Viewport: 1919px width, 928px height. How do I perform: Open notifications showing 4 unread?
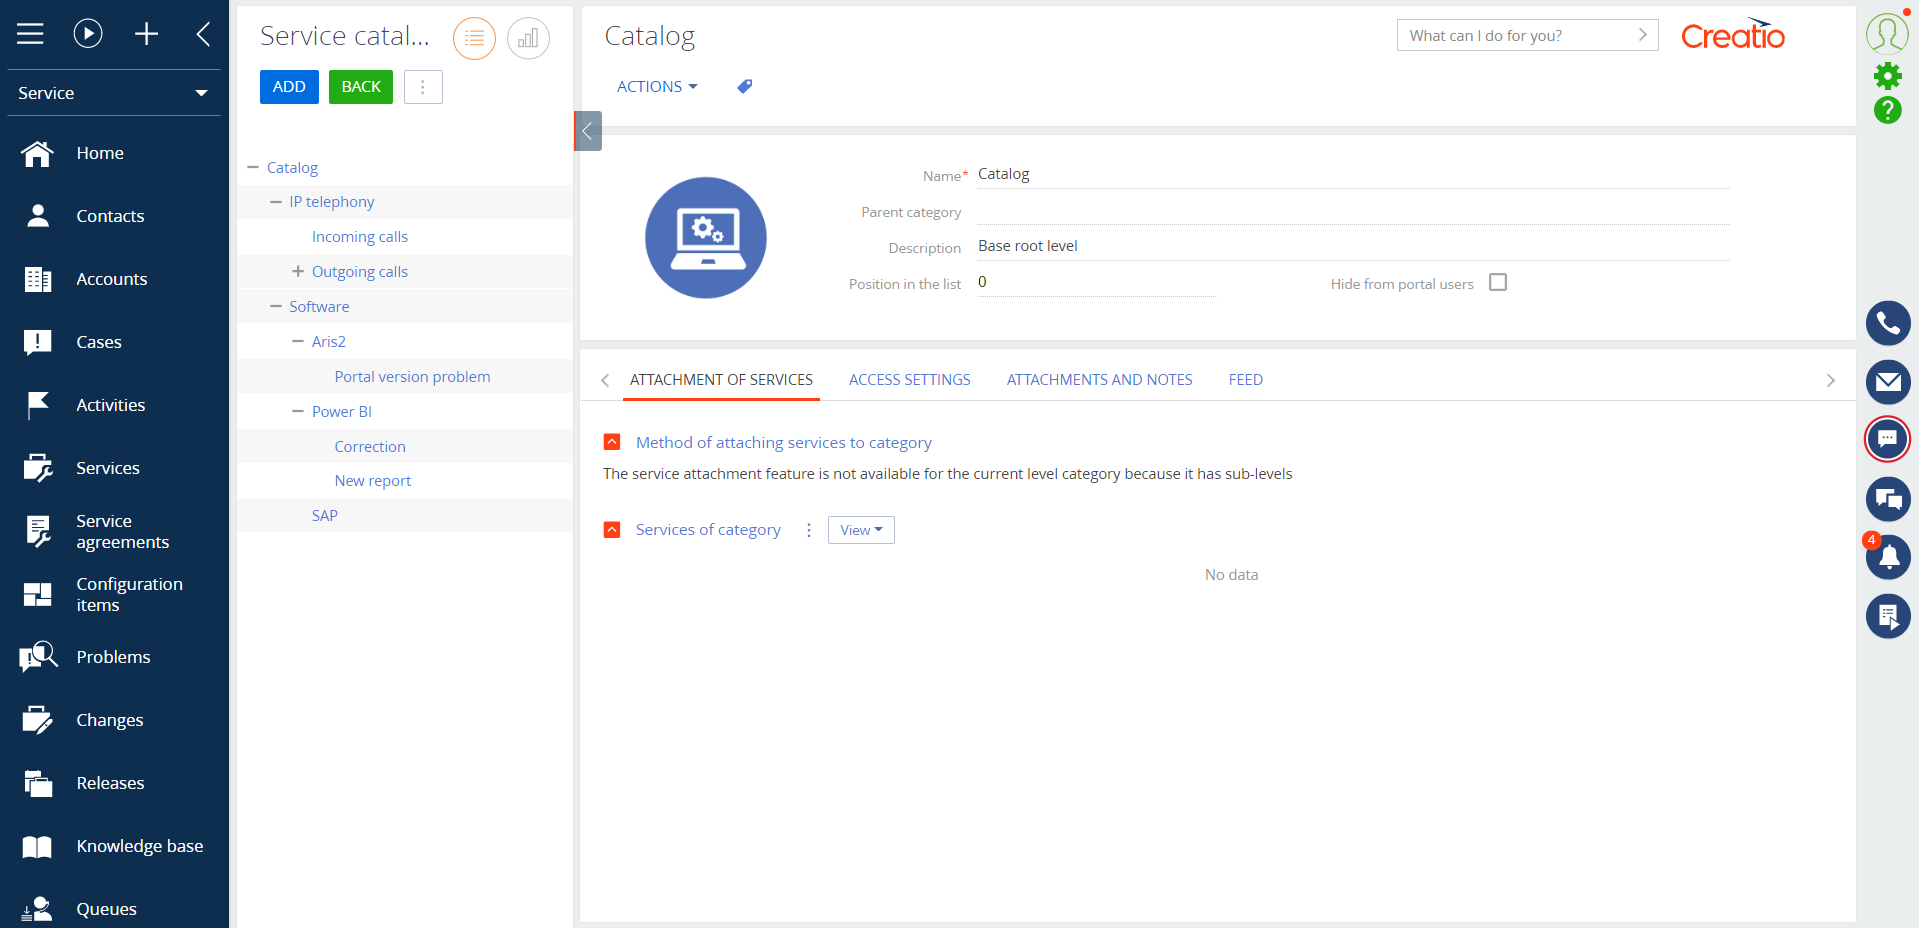click(x=1887, y=557)
